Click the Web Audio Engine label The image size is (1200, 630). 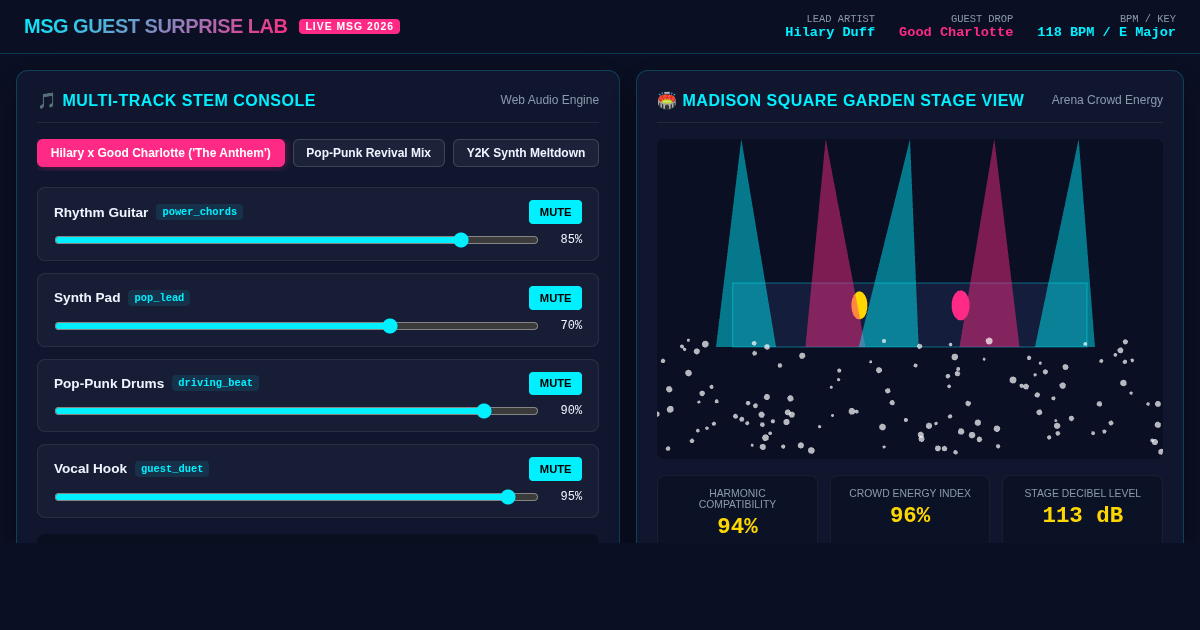[550, 100]
